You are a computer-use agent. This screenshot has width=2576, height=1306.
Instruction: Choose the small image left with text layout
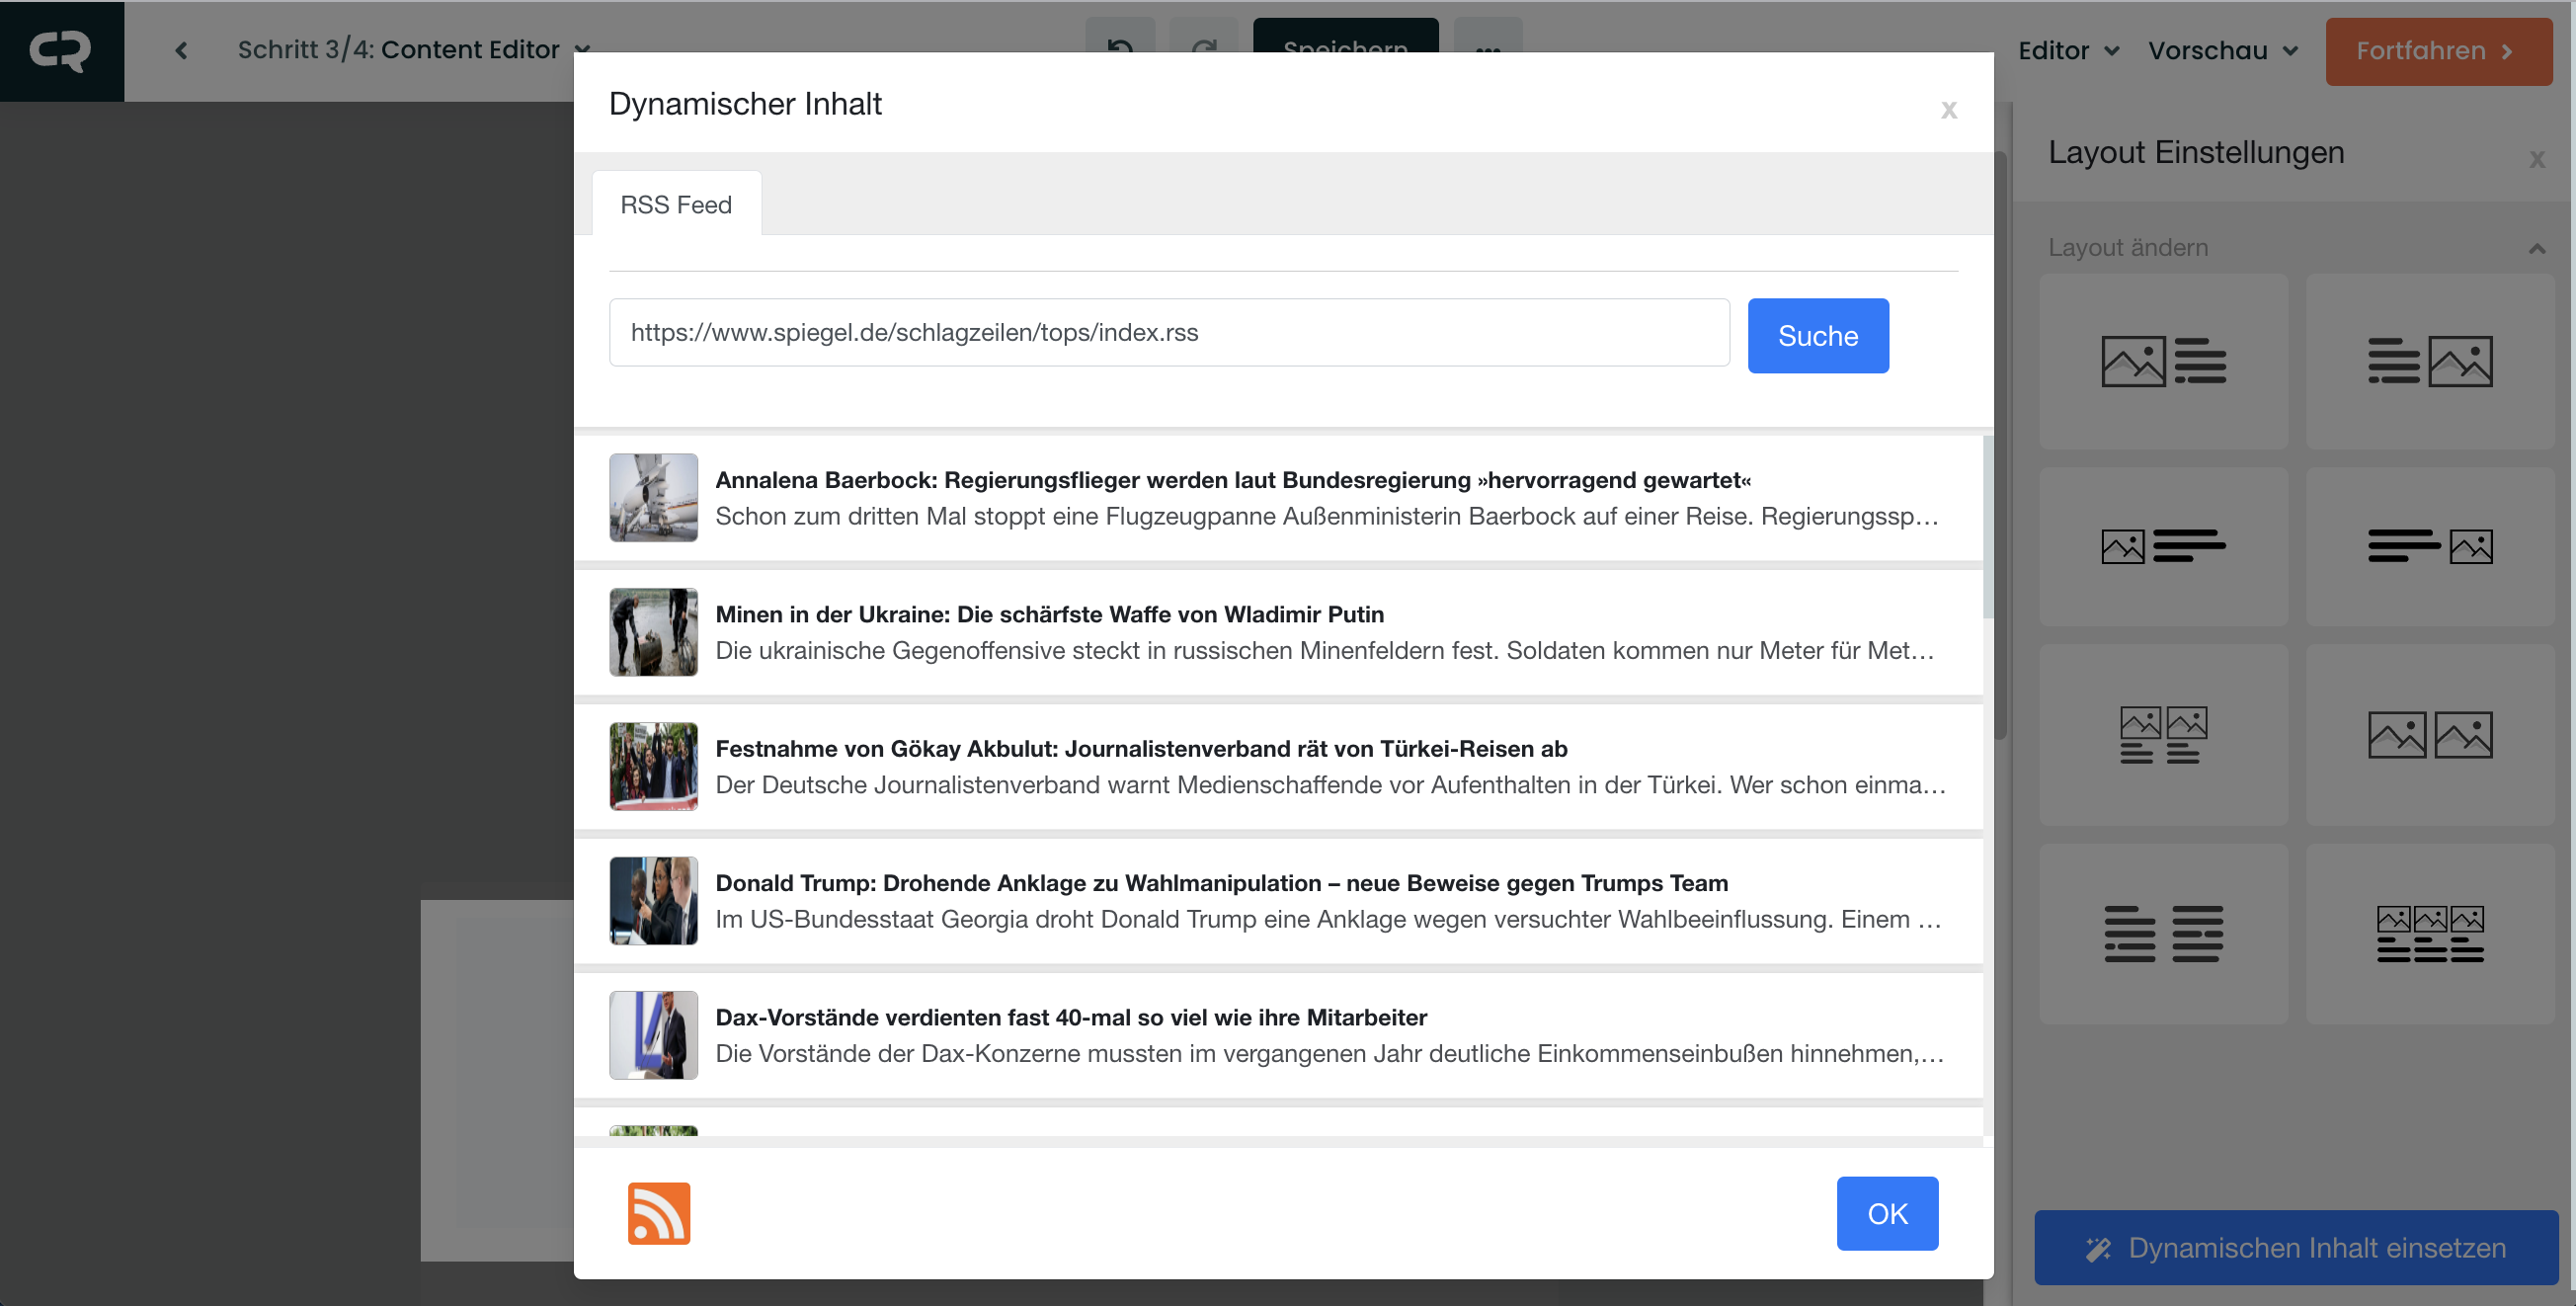pos(2163,546)
